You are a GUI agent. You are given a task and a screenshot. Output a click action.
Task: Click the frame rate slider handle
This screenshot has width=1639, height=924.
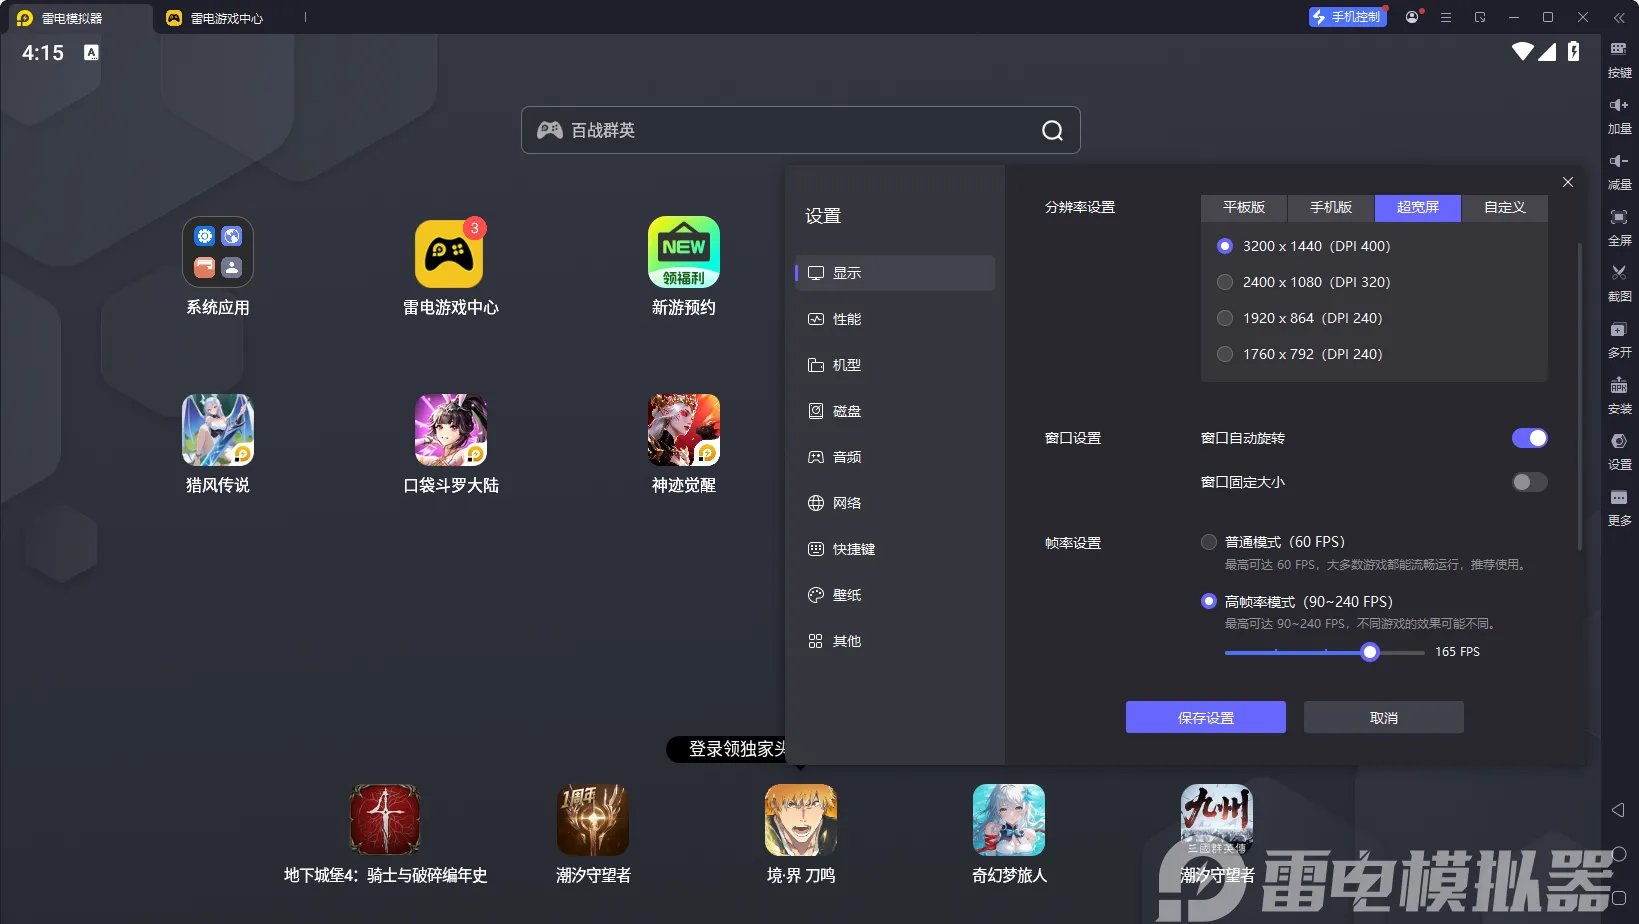point(1370,652)
